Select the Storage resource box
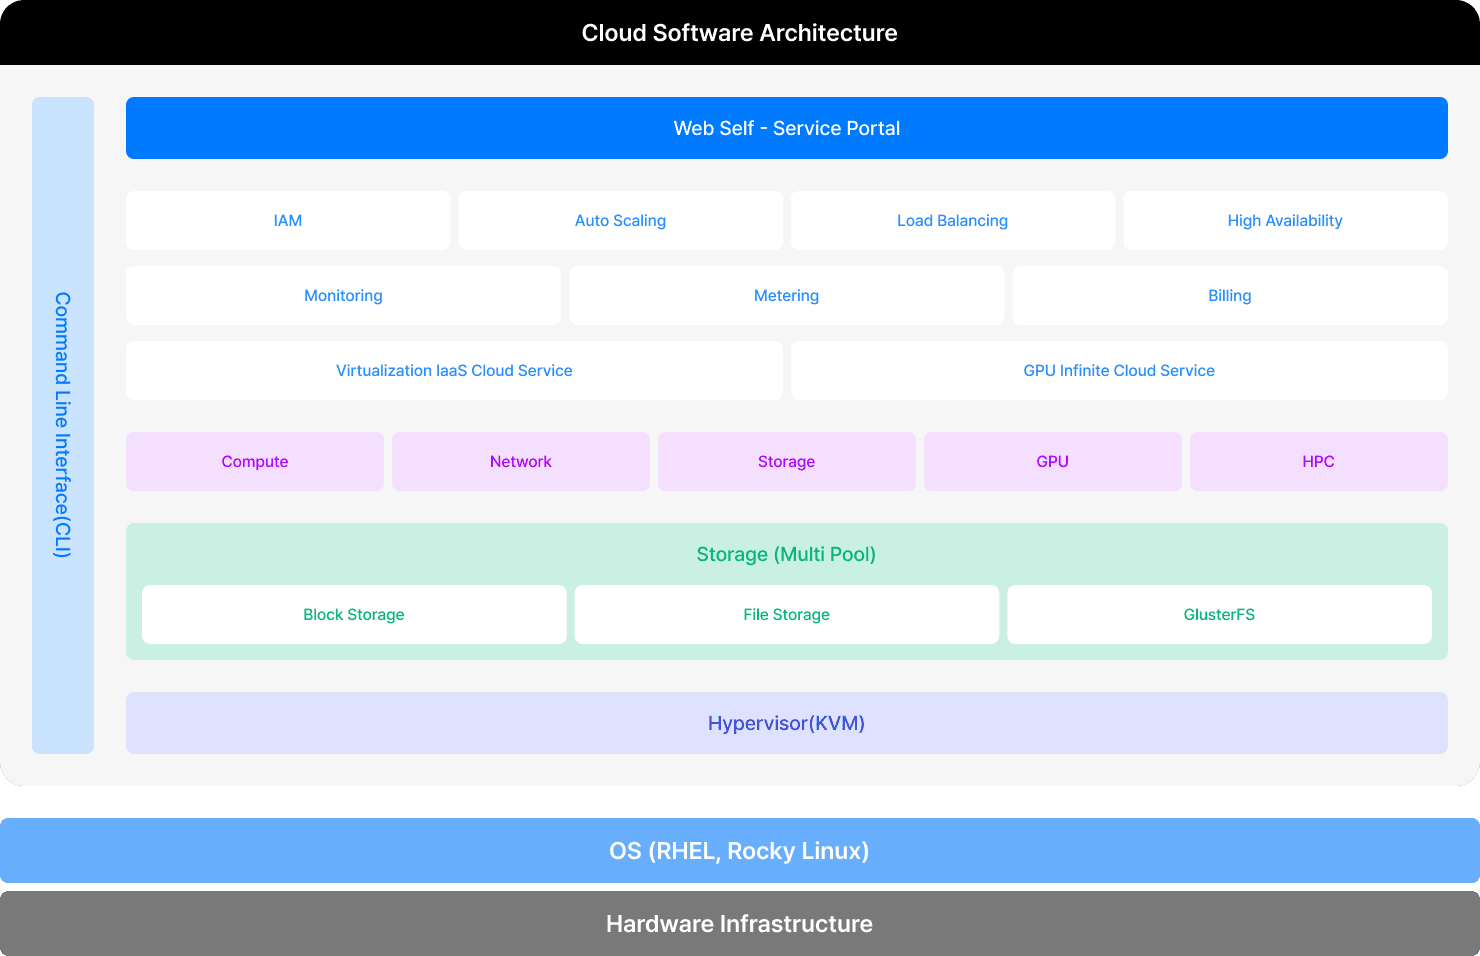Image resolution: width=1480 pixels, height=956 pixels. (786, 461)
